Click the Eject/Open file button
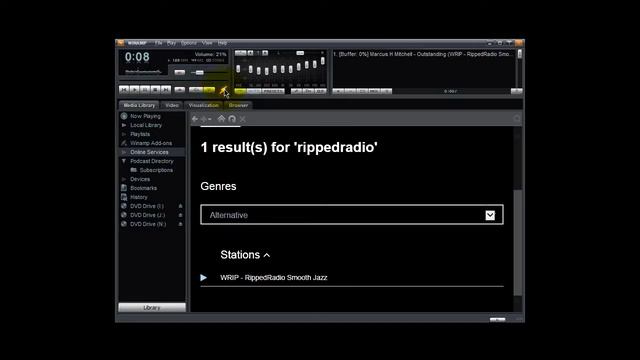The image size is (640, 360). coord(180,89)
